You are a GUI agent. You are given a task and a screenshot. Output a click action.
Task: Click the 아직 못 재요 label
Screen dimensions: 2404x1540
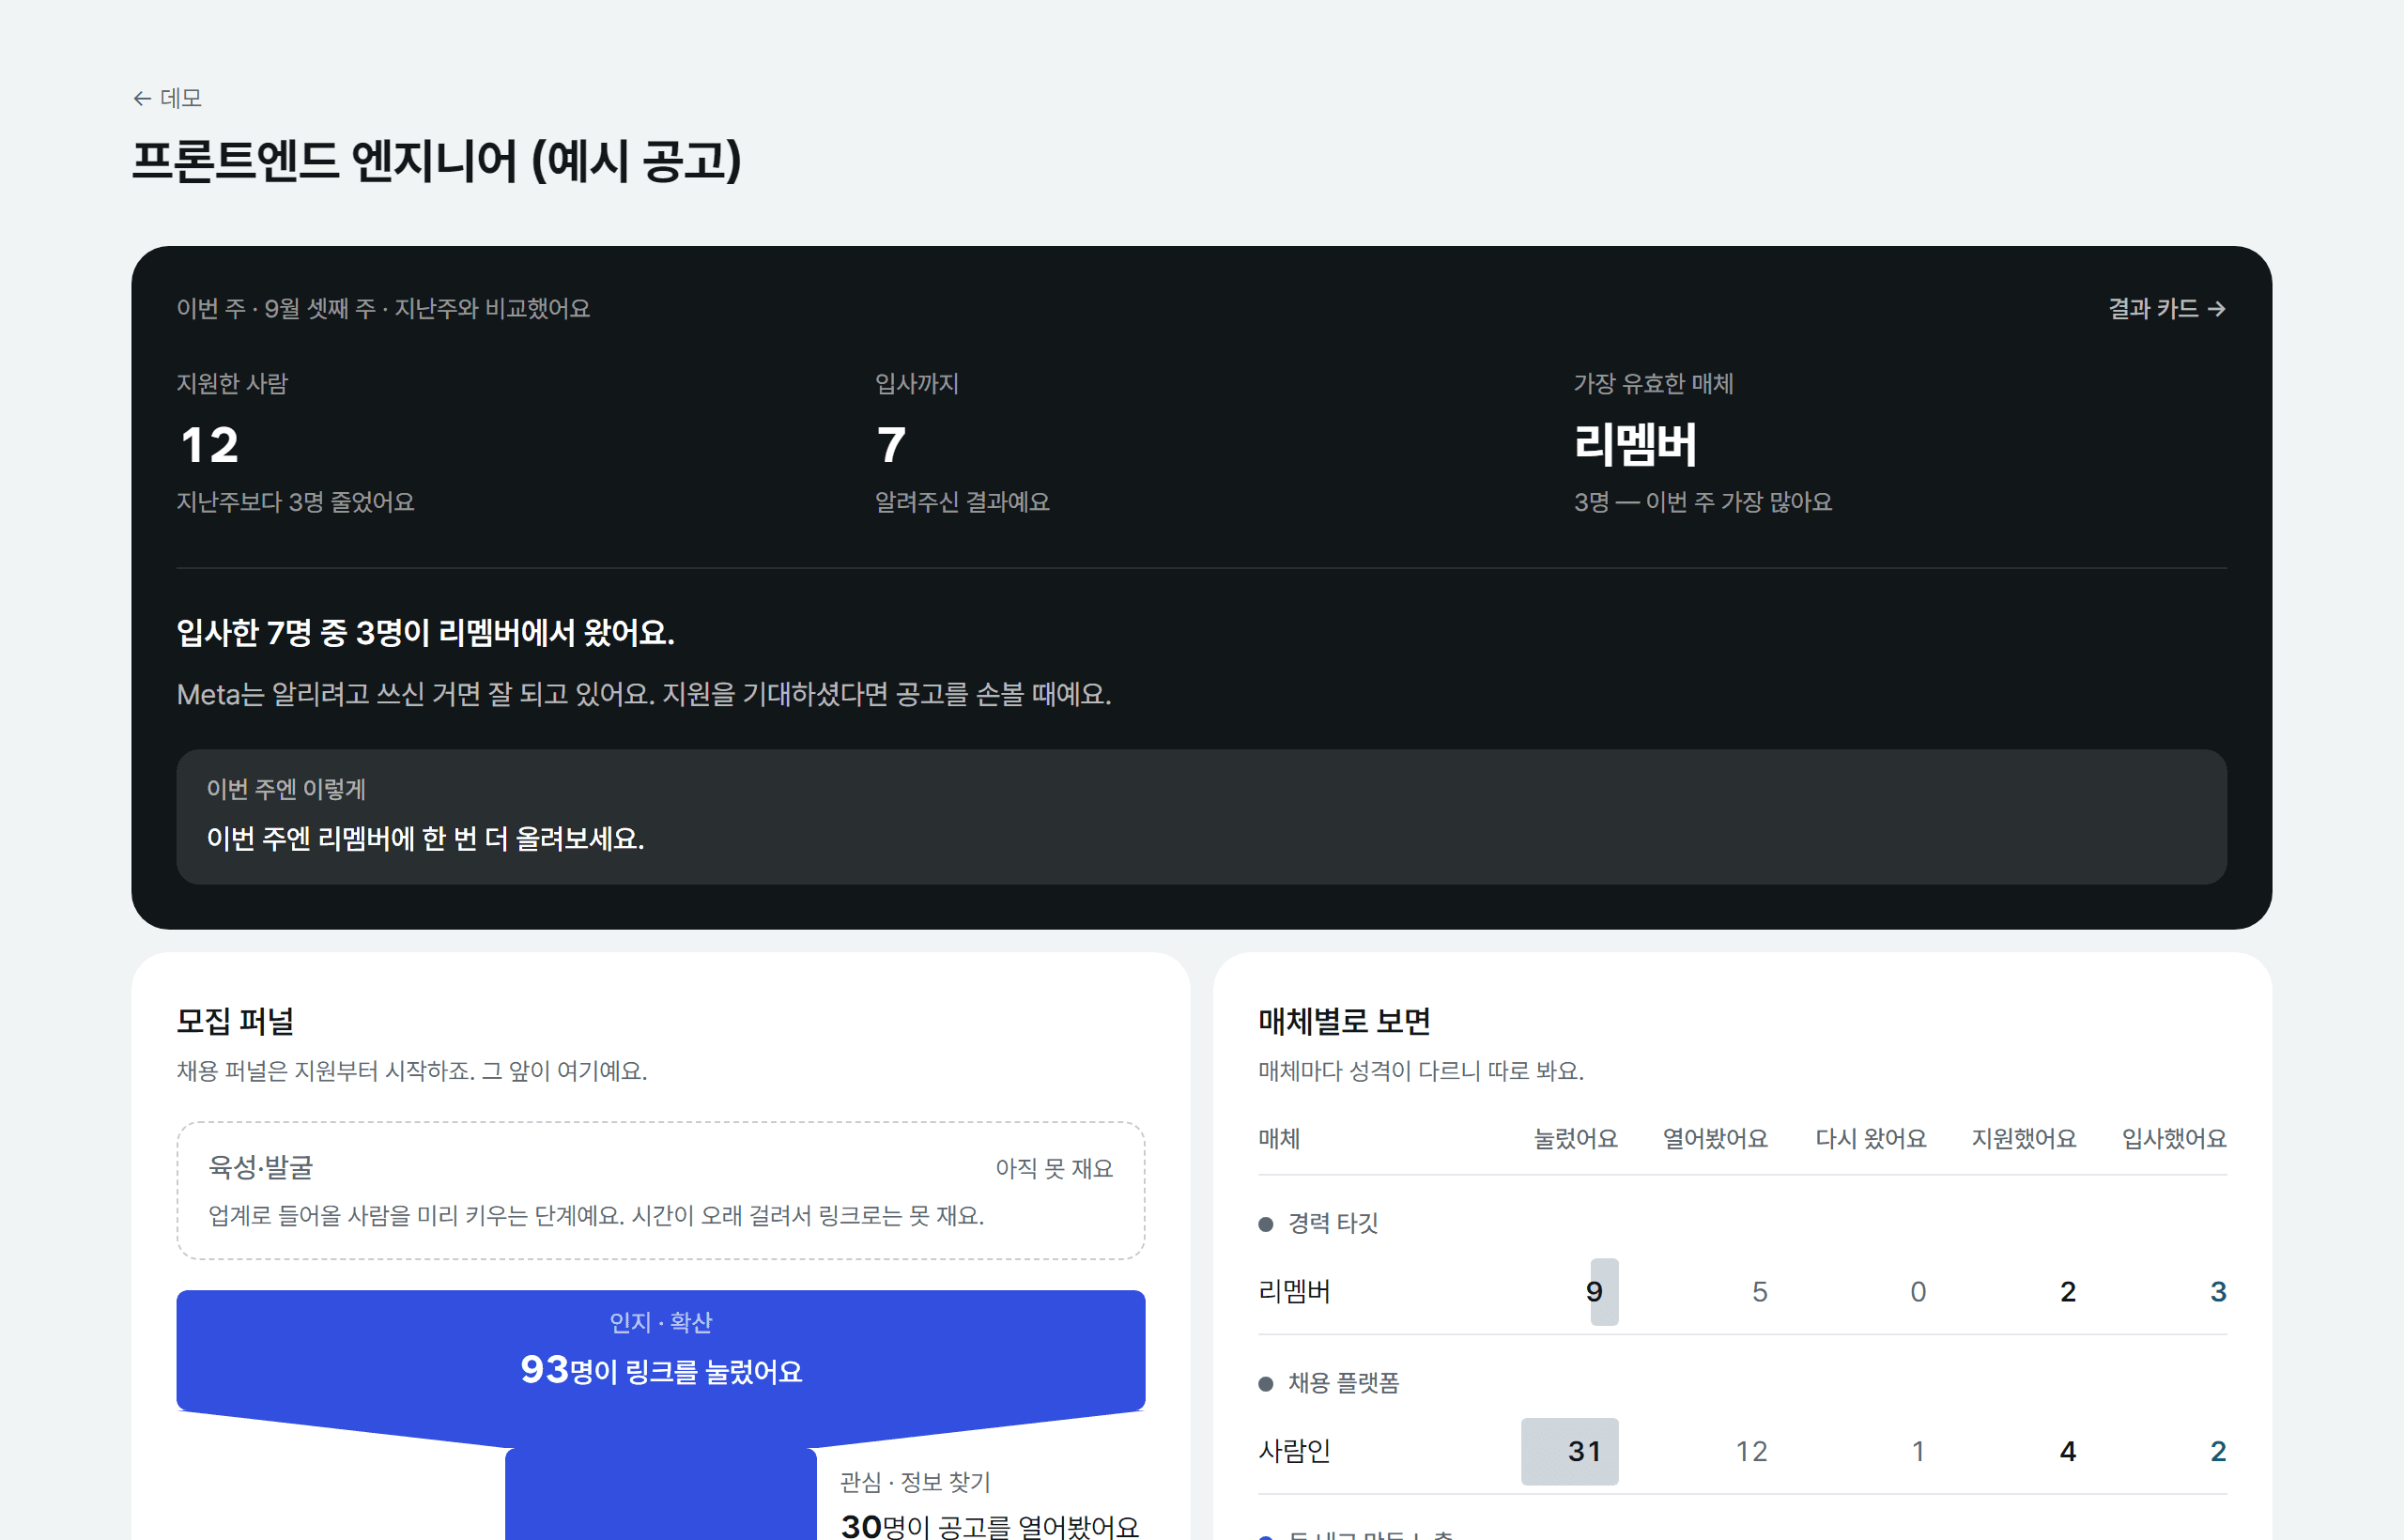pos(1054,1168)
